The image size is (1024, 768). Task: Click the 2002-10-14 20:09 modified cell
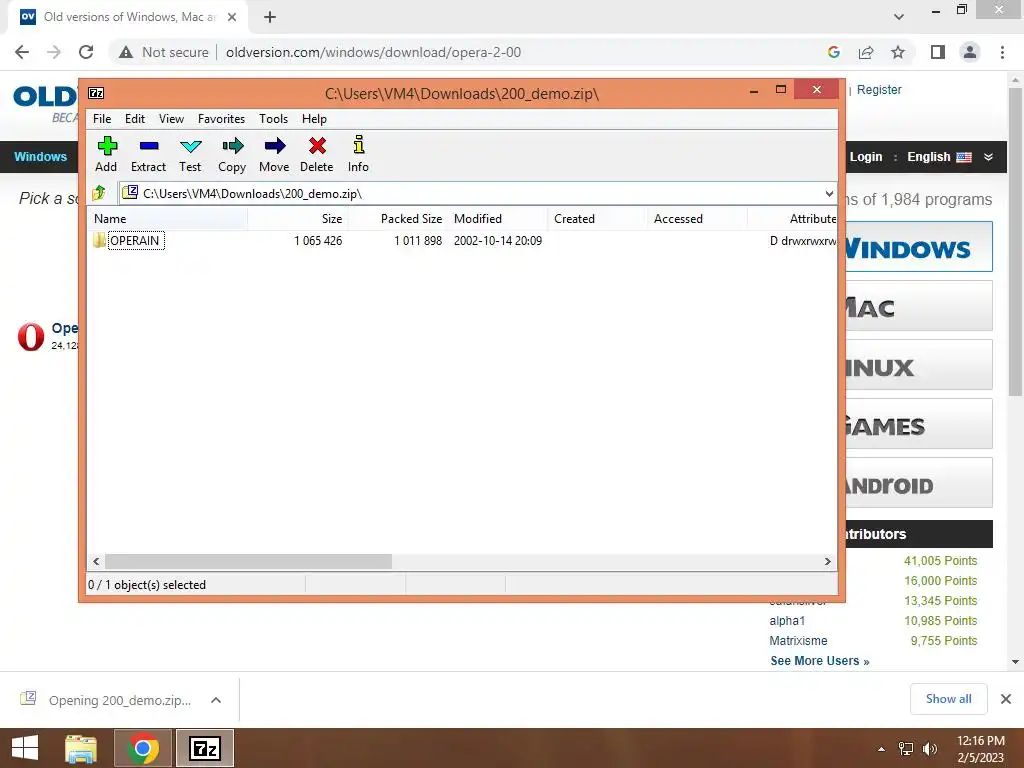[498, 240]
